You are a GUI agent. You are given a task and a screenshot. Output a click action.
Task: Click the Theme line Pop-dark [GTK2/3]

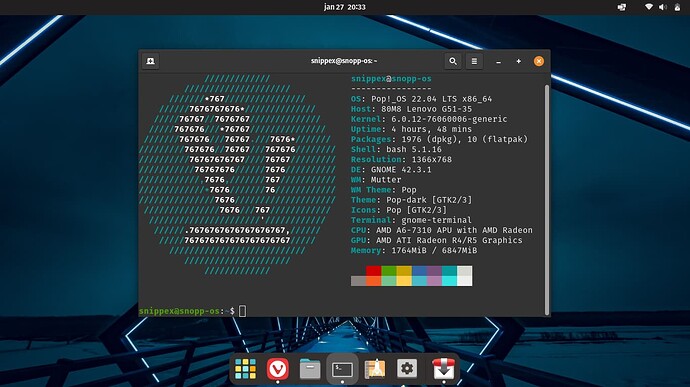coord(411,200)
